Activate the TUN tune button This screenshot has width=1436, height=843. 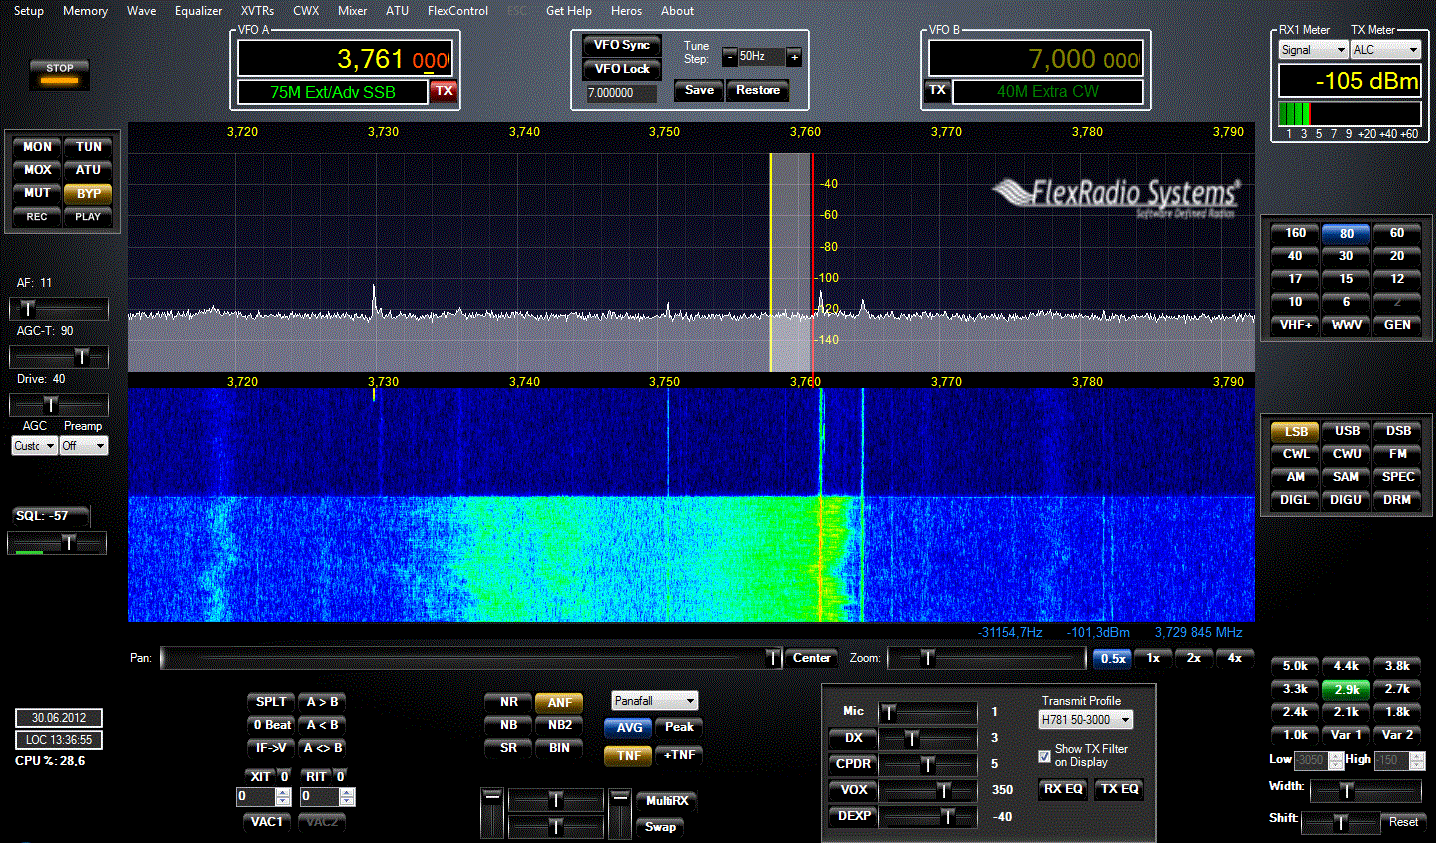(88, 146)
